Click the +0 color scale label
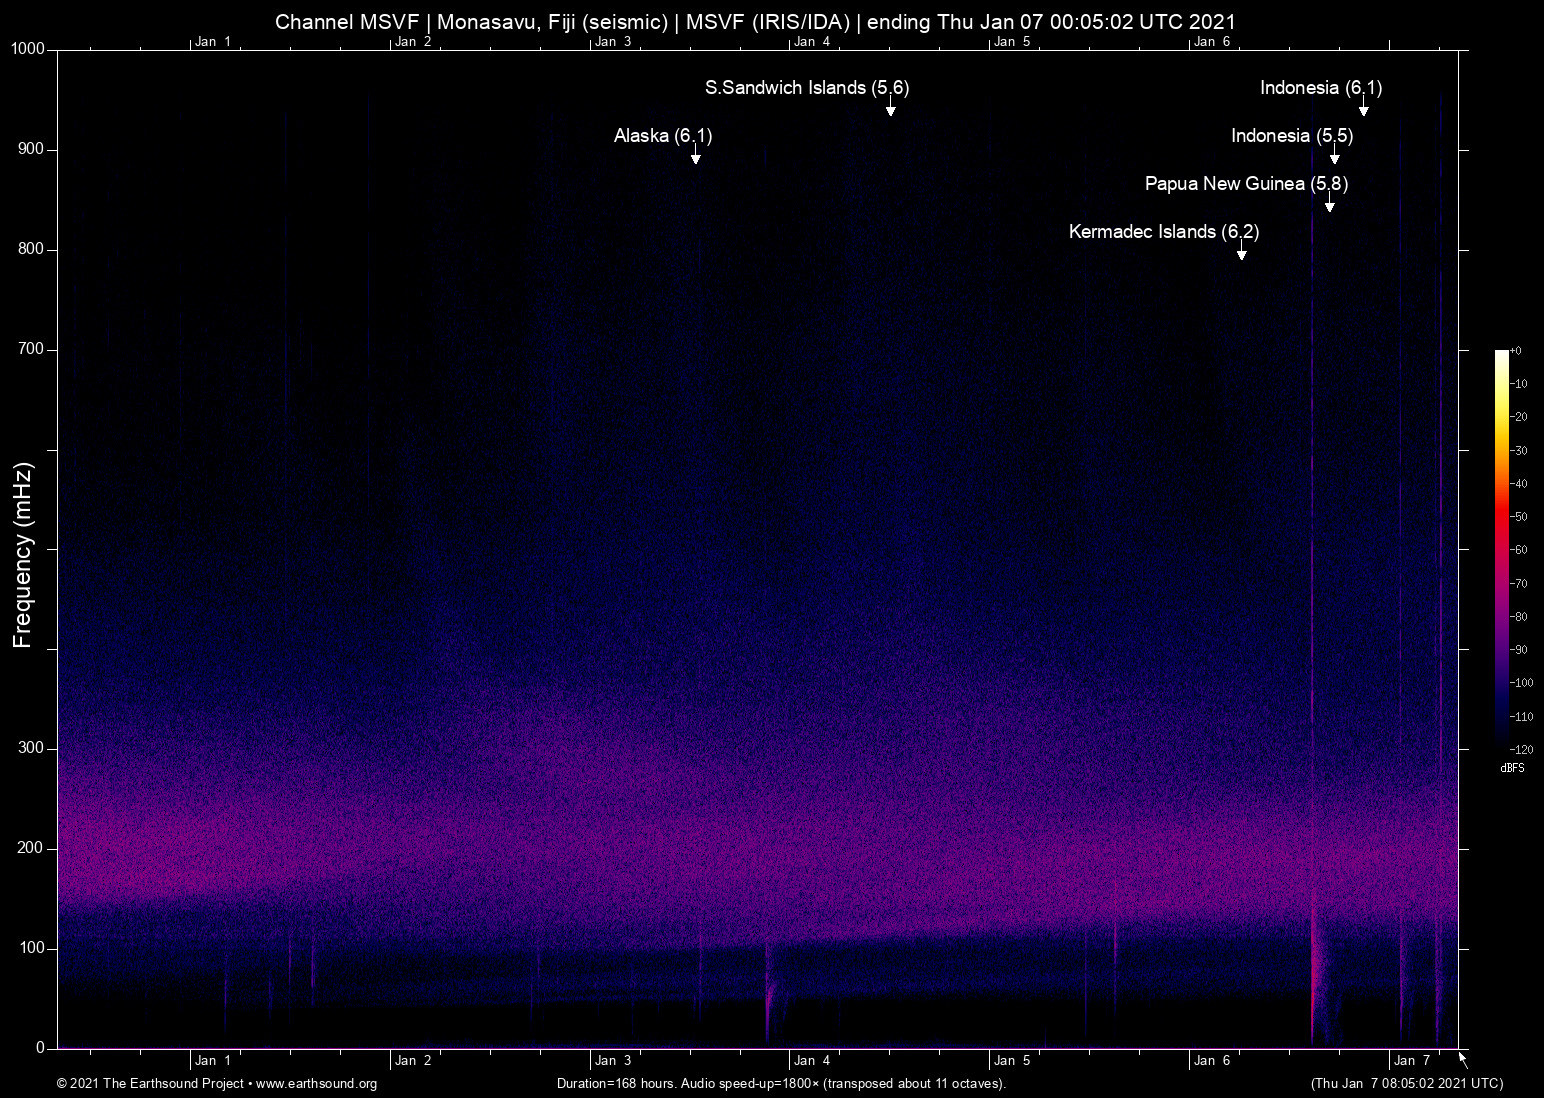 (1516, 351)
